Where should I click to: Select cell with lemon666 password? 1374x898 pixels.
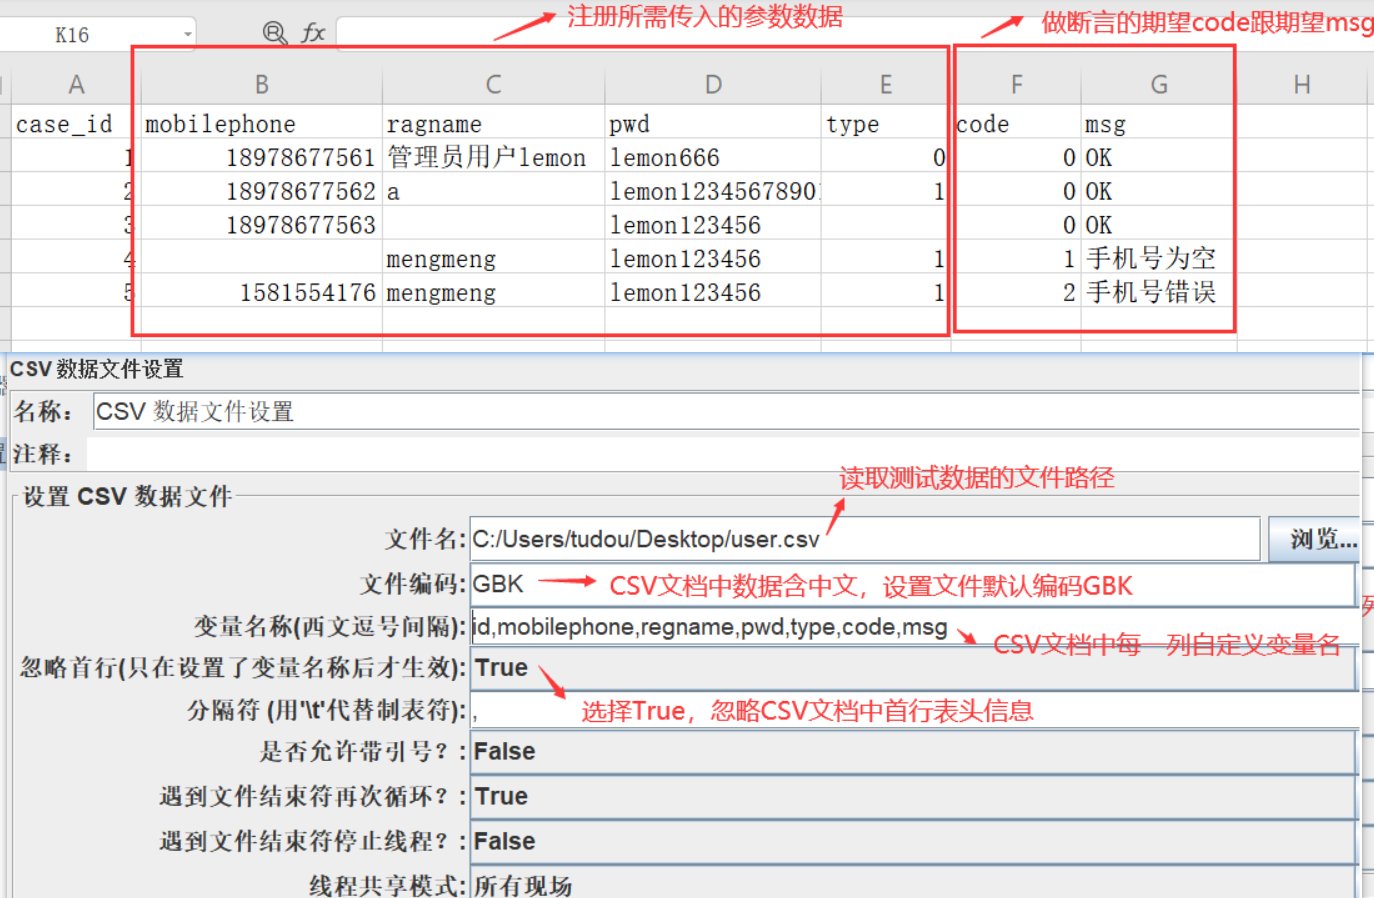(713, 157)
